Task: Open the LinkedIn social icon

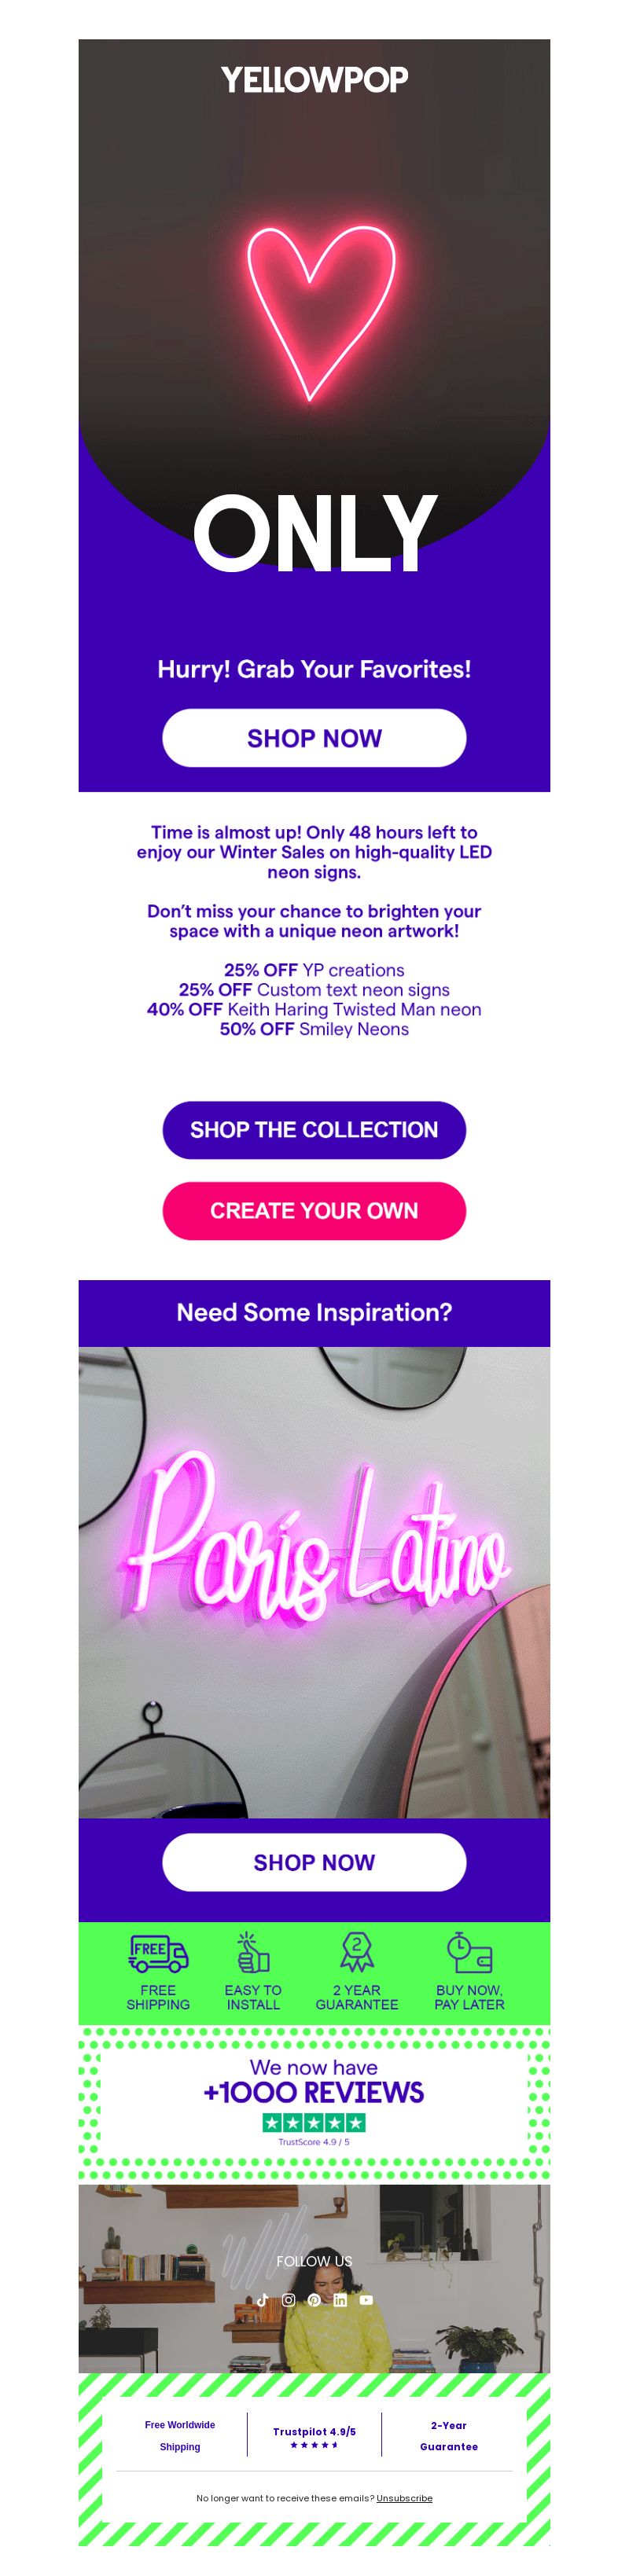Action: (340, 2300)
